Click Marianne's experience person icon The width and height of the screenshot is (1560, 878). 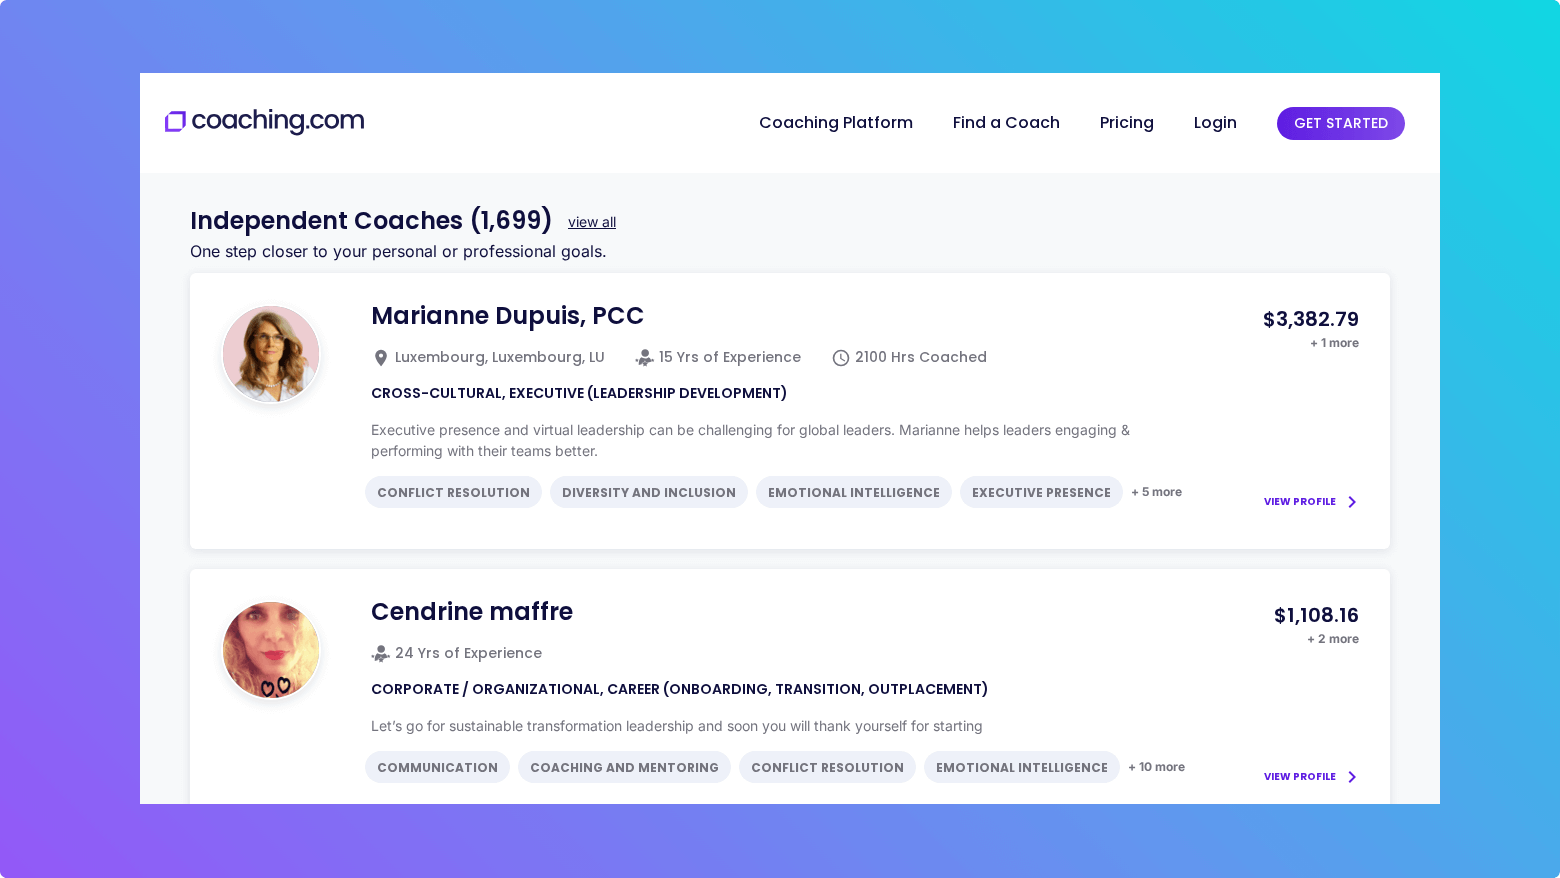tap(644, 358)
